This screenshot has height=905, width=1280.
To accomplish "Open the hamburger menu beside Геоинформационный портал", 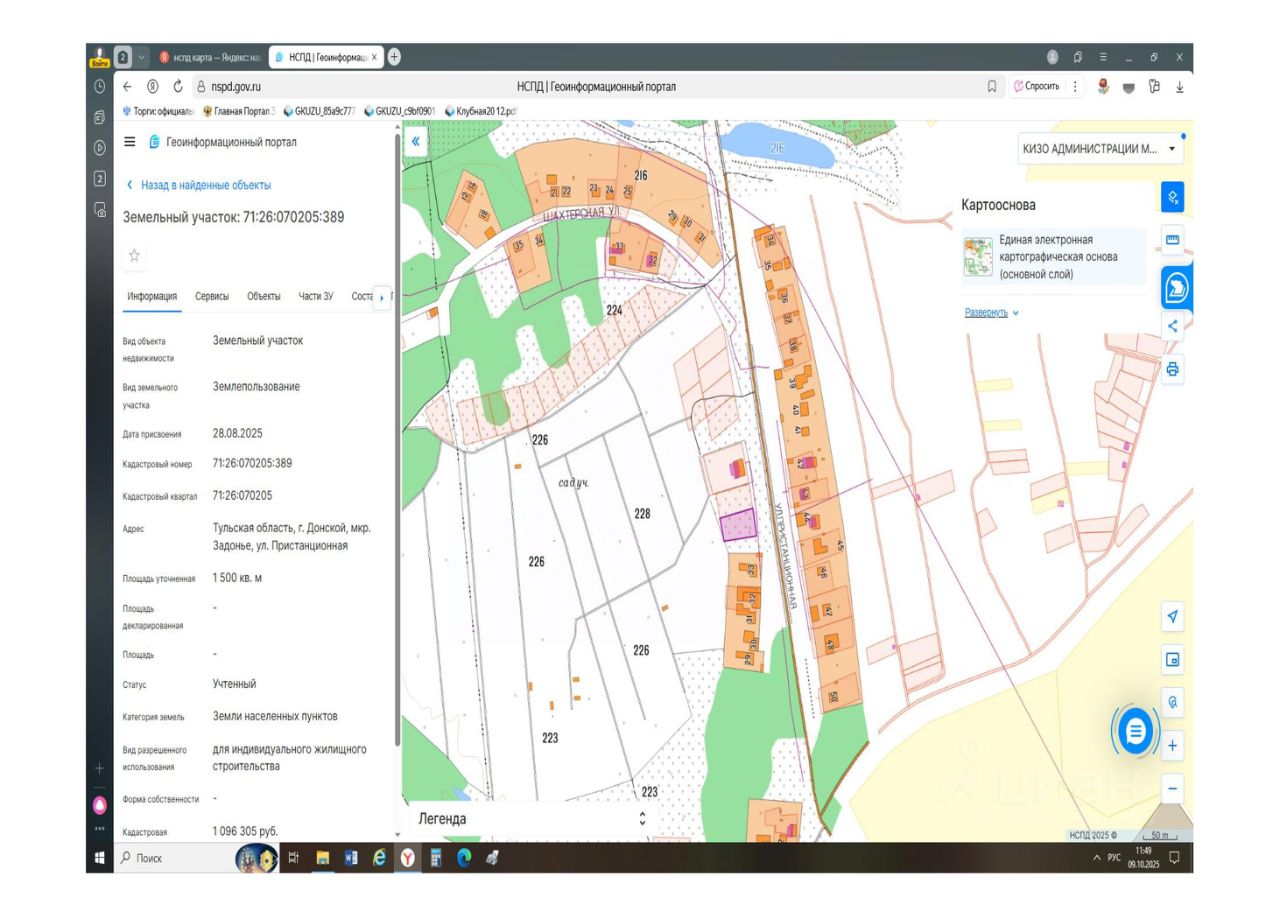I will [x=129, y=142].
